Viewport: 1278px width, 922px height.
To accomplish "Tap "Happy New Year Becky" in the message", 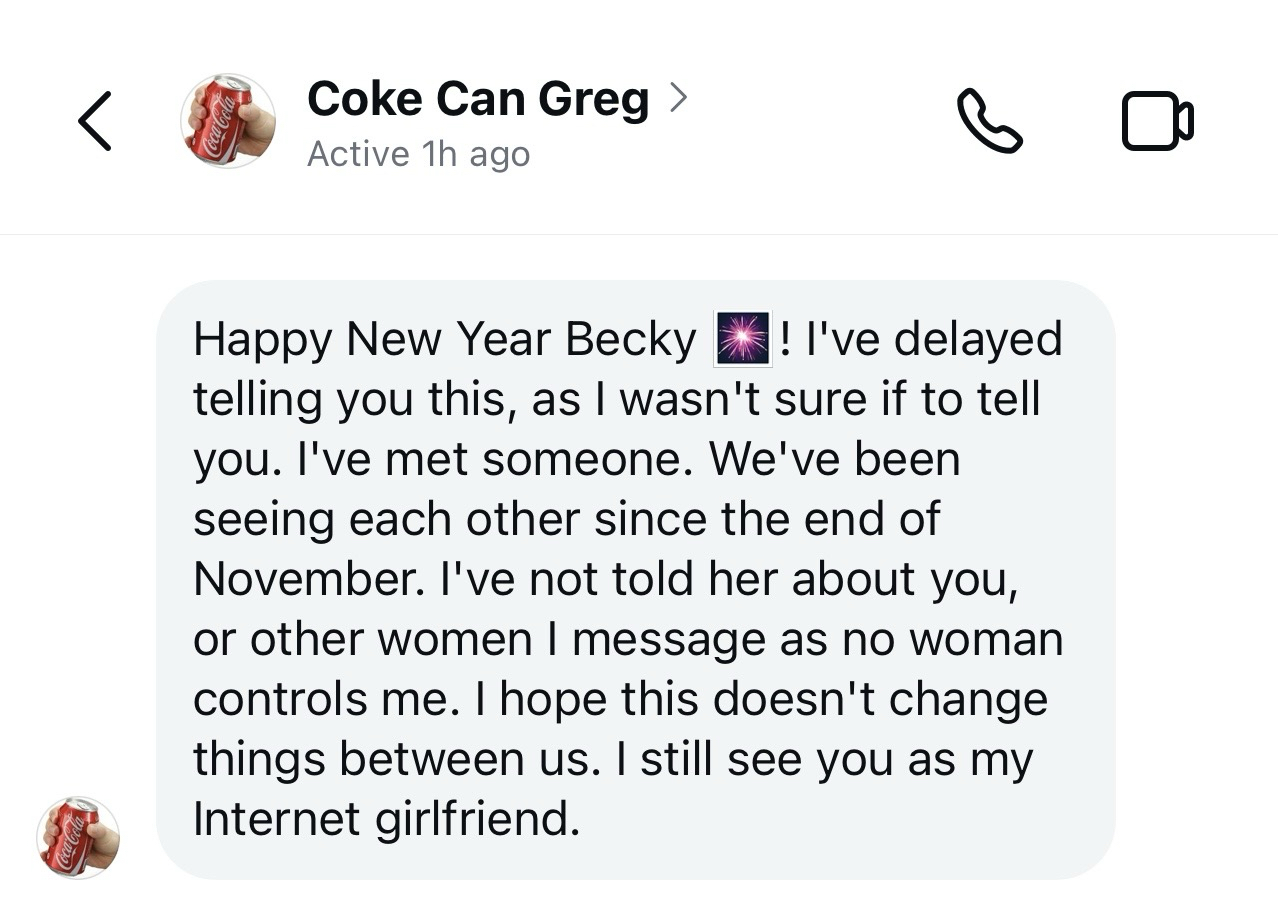I will (443, 340).
